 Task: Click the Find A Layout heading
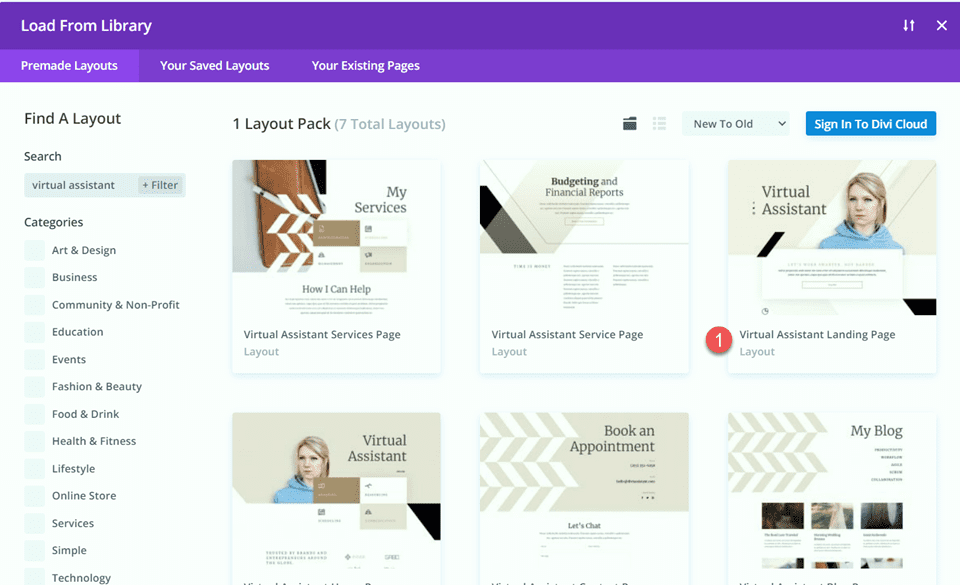72,119
